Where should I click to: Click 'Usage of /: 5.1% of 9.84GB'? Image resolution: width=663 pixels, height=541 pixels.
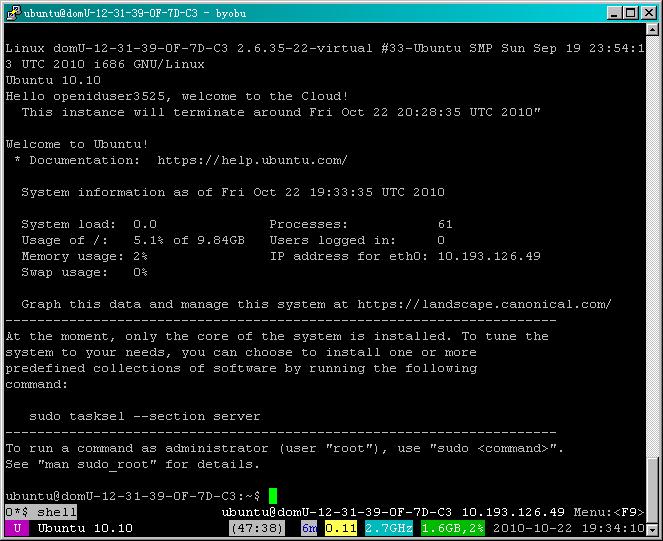tap(133, 240)
